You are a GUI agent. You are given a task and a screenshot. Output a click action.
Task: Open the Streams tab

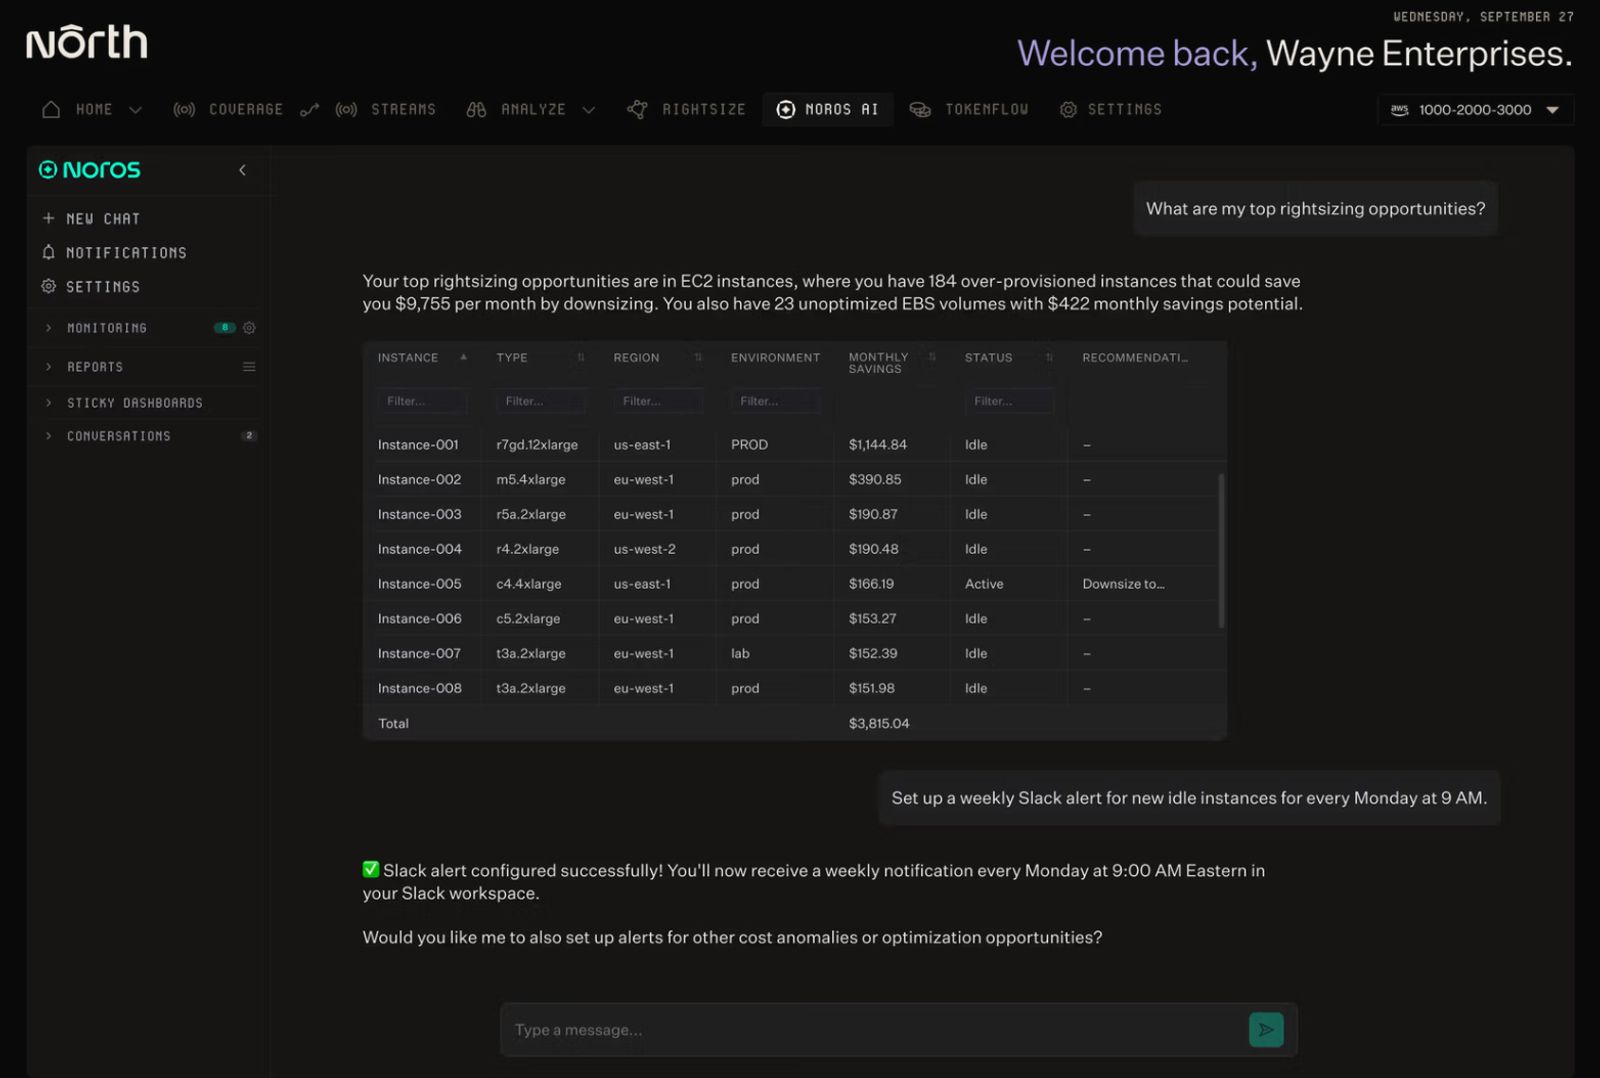coord(403,109)
